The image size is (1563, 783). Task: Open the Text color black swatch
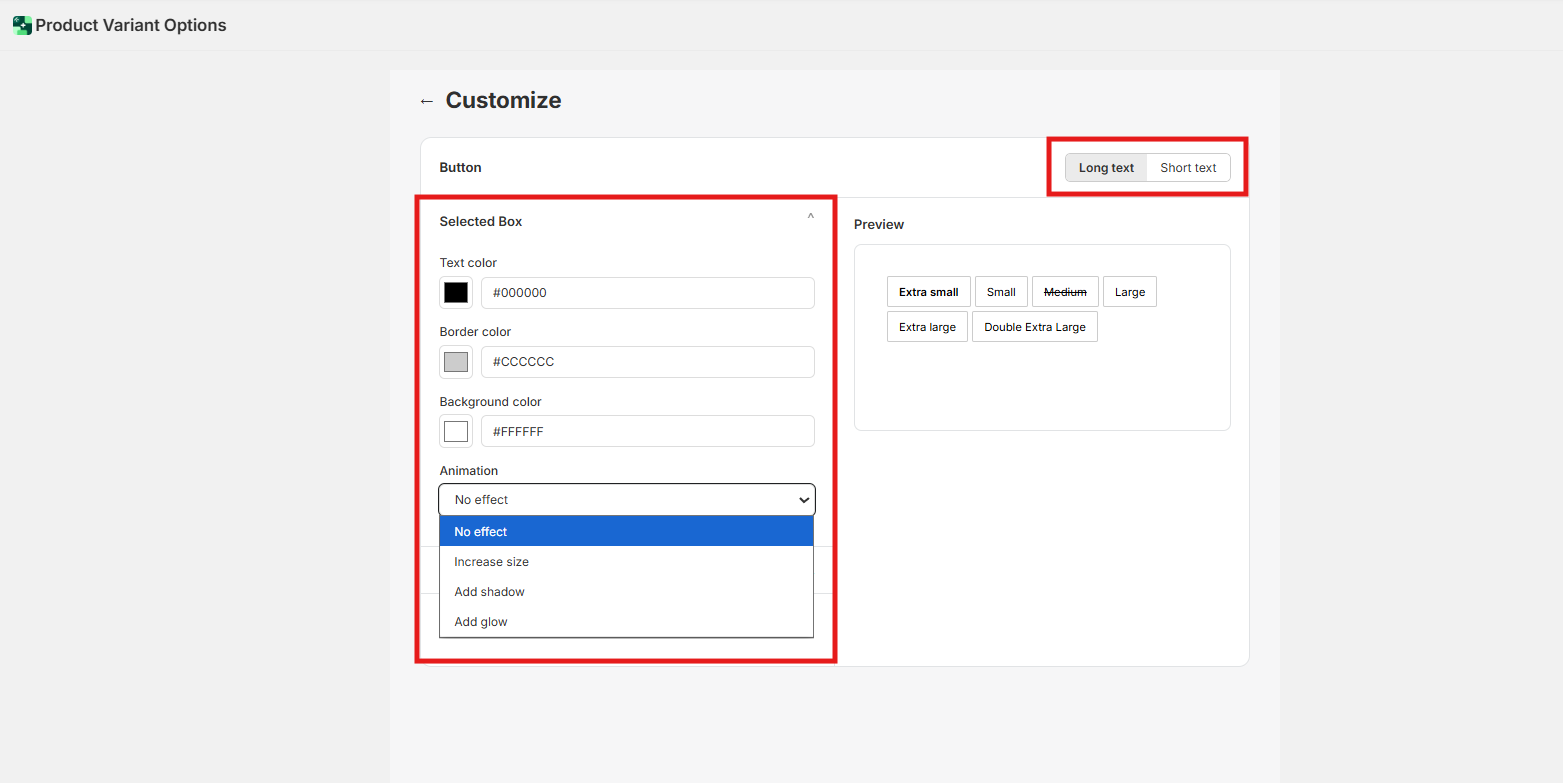456,293
